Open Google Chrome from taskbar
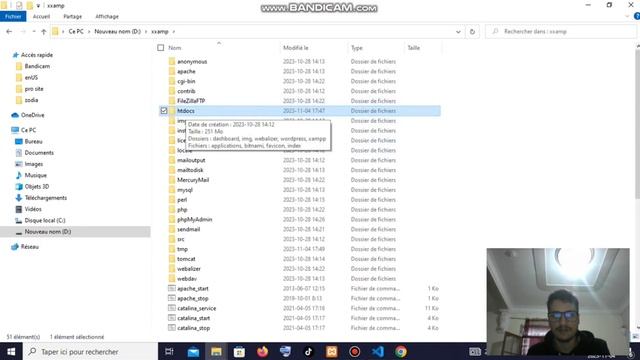Viewport: 640px width, 360px height. coord(401,351)
